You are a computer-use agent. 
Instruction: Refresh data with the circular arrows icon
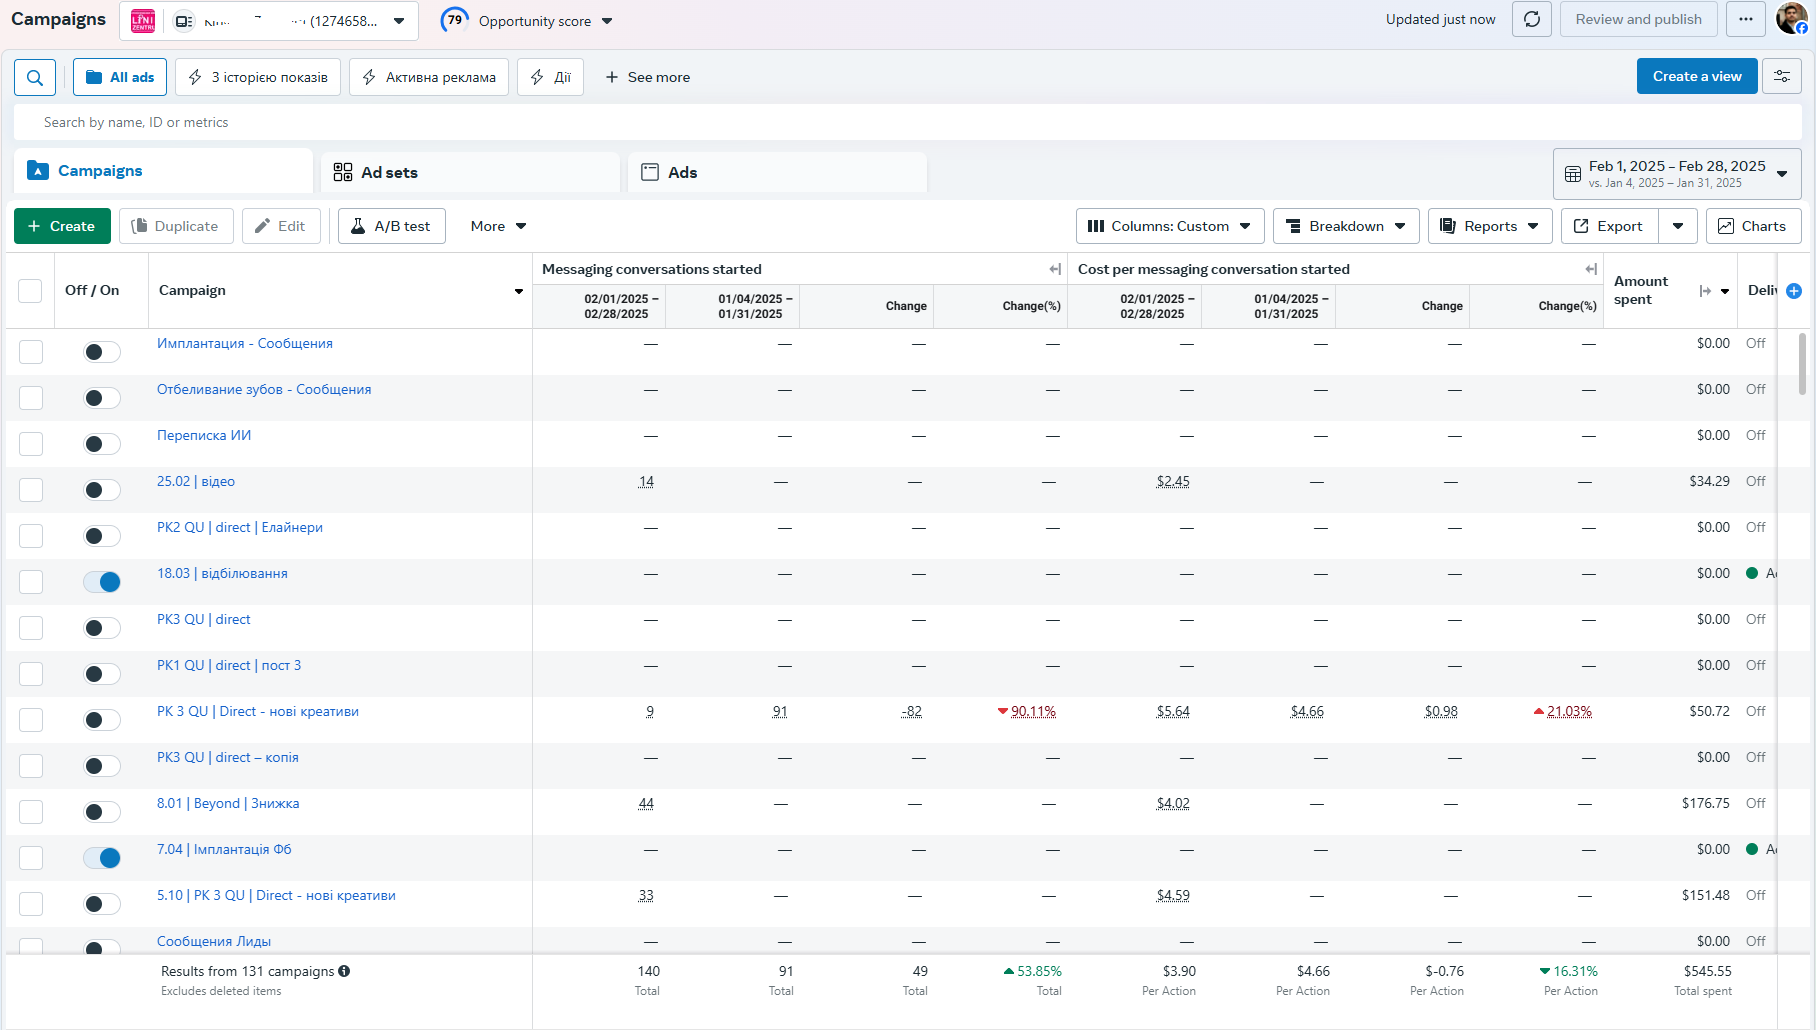pos(1532,19)
